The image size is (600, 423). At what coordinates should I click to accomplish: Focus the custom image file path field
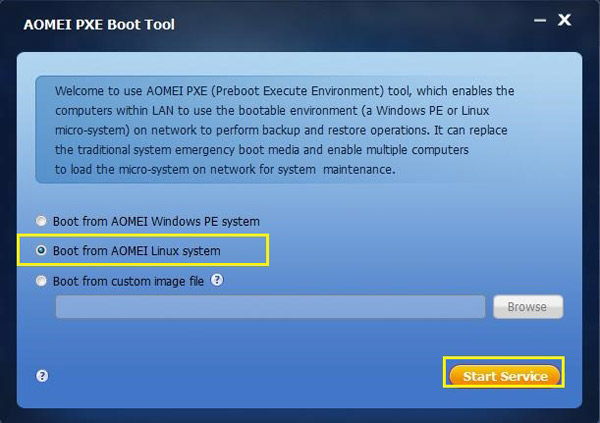[x=270, y=307]
